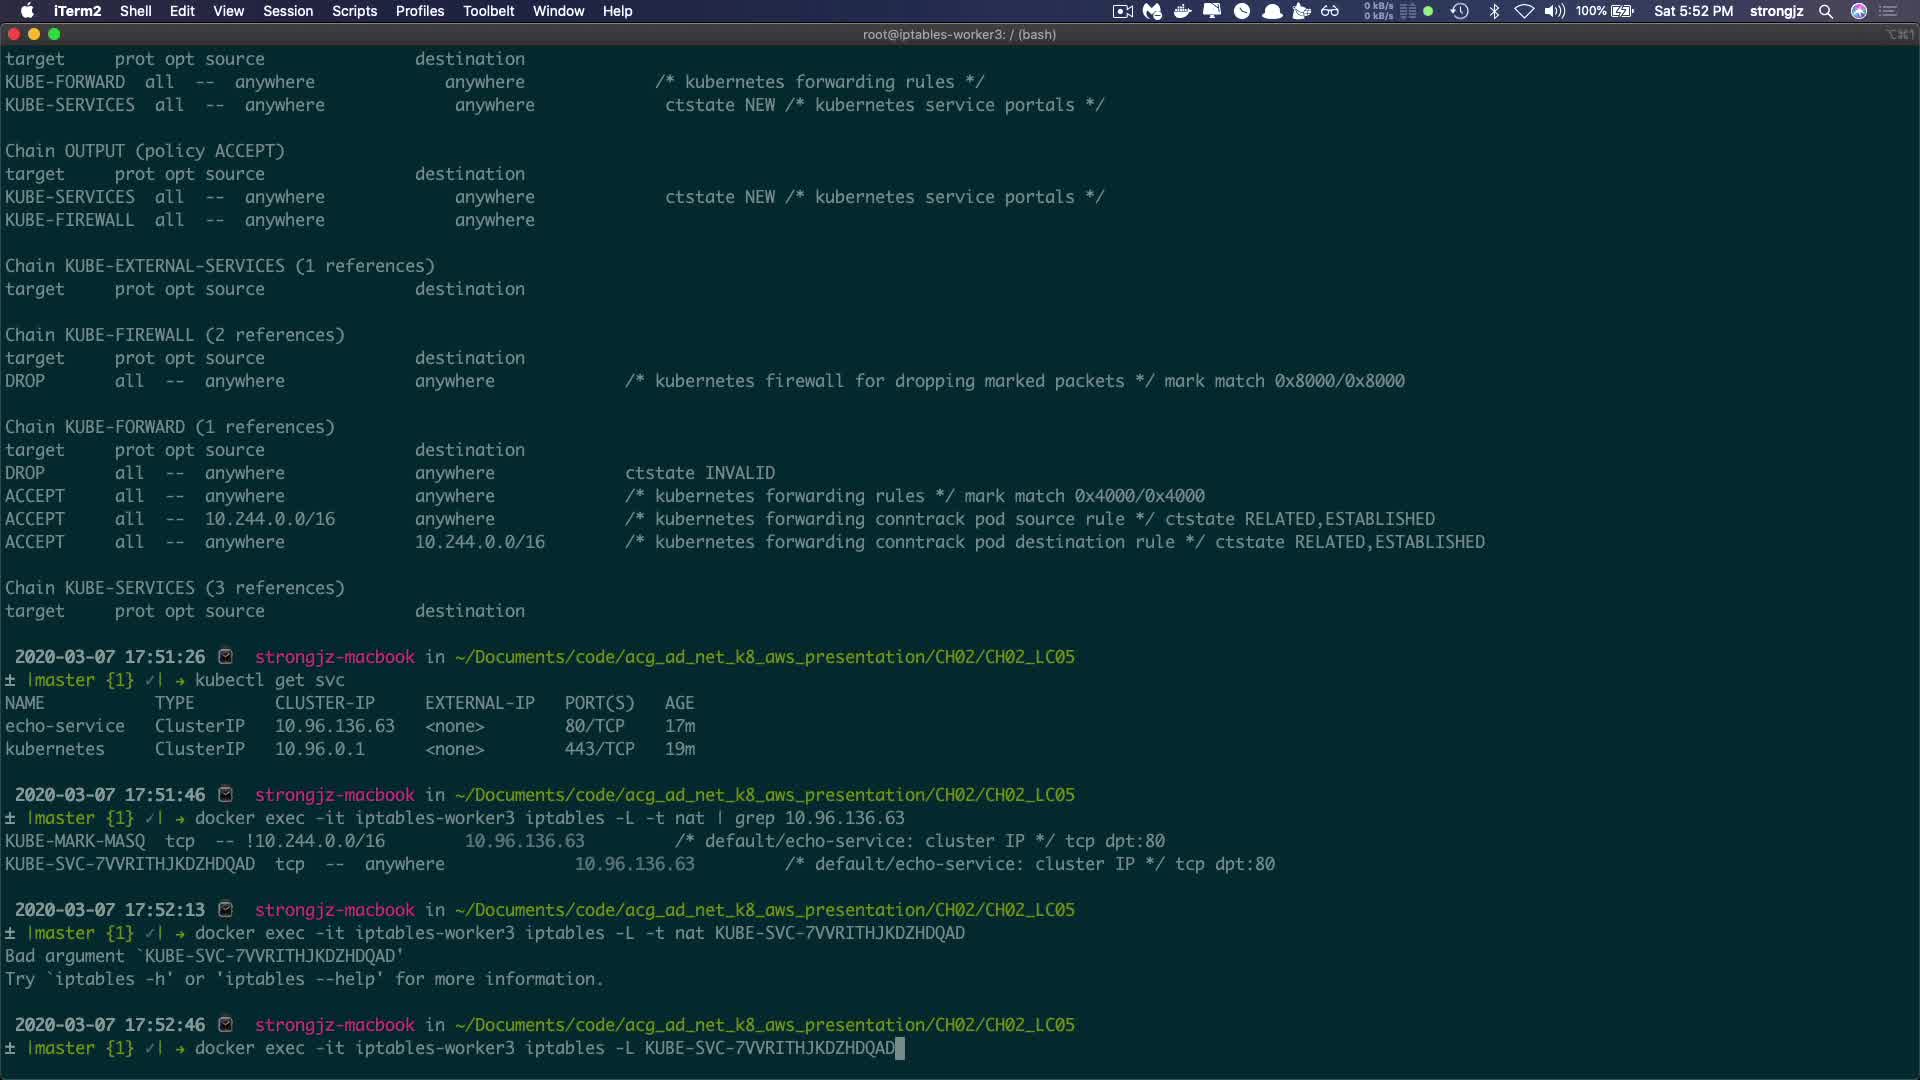The image size is (1920, 1080).
Task: Open Spotlight search magnifier
Action: tap(1826, 11)
